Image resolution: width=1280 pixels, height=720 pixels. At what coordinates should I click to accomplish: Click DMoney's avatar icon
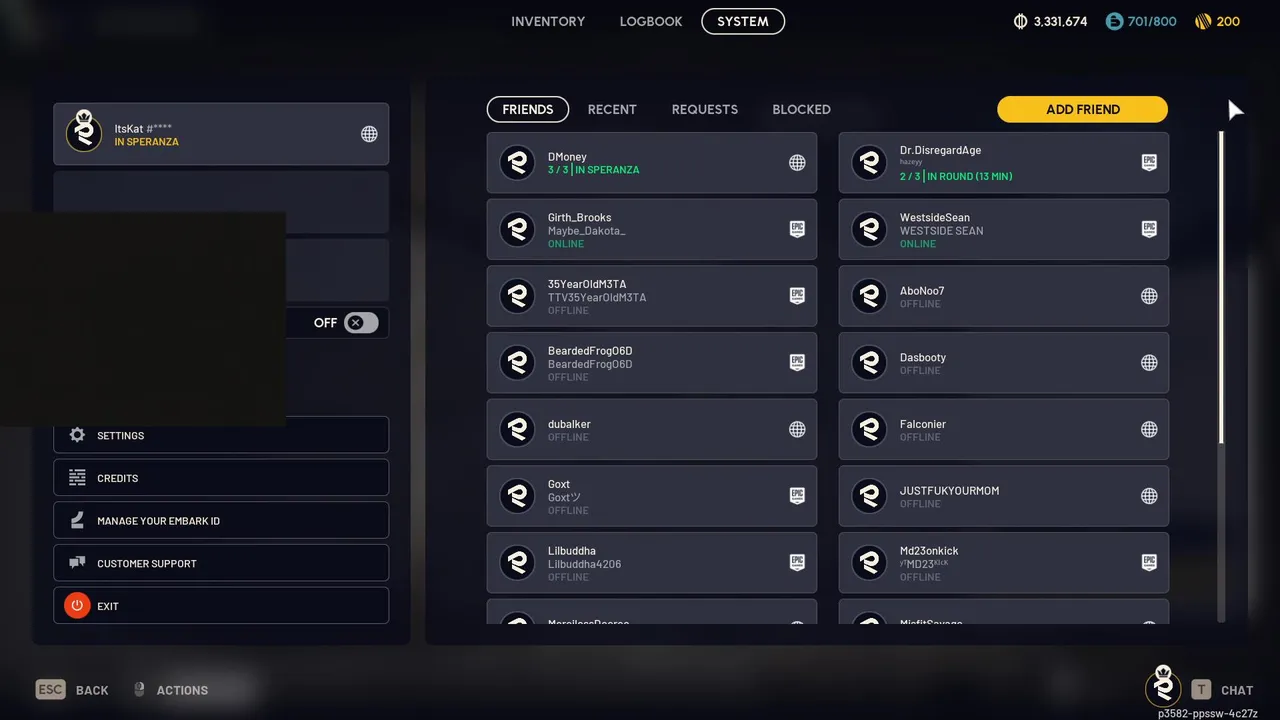[517, 163]
